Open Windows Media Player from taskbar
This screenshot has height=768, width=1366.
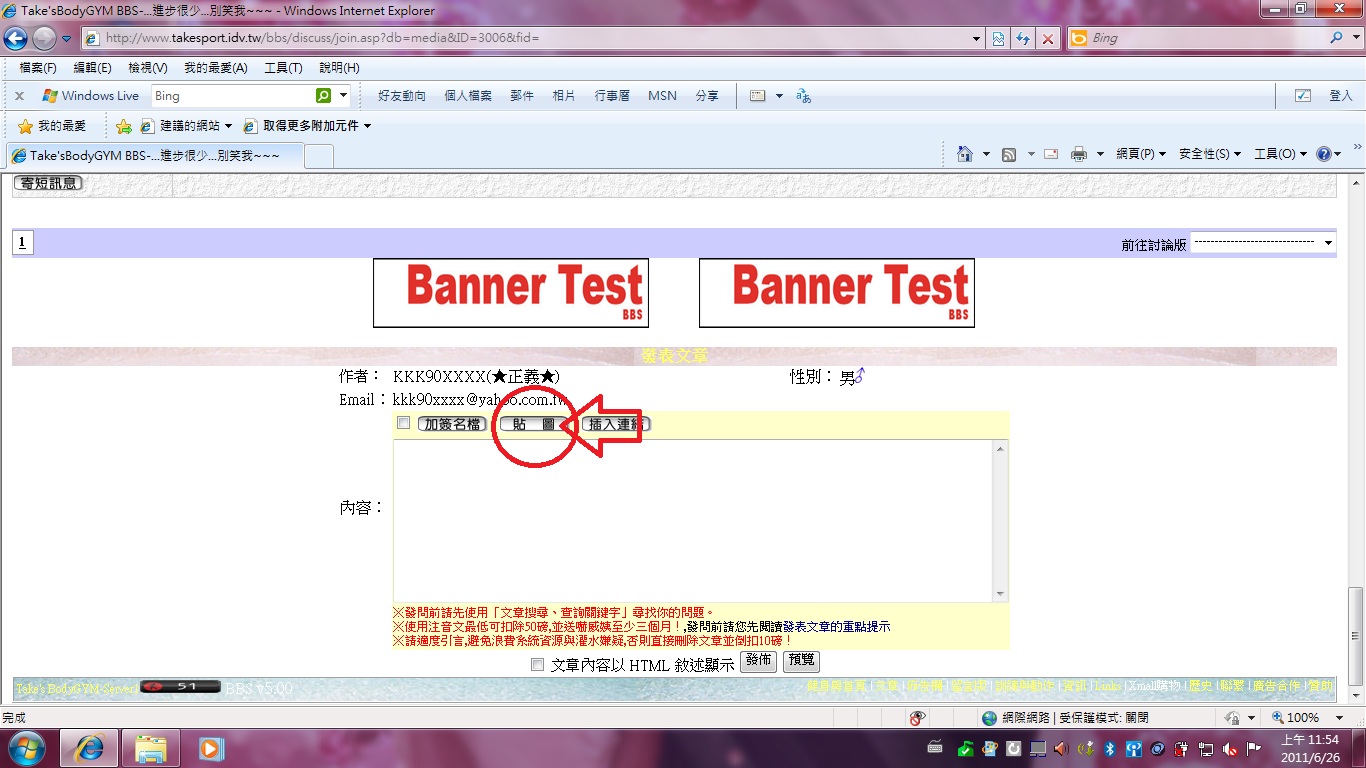click(x=211, y=748)
